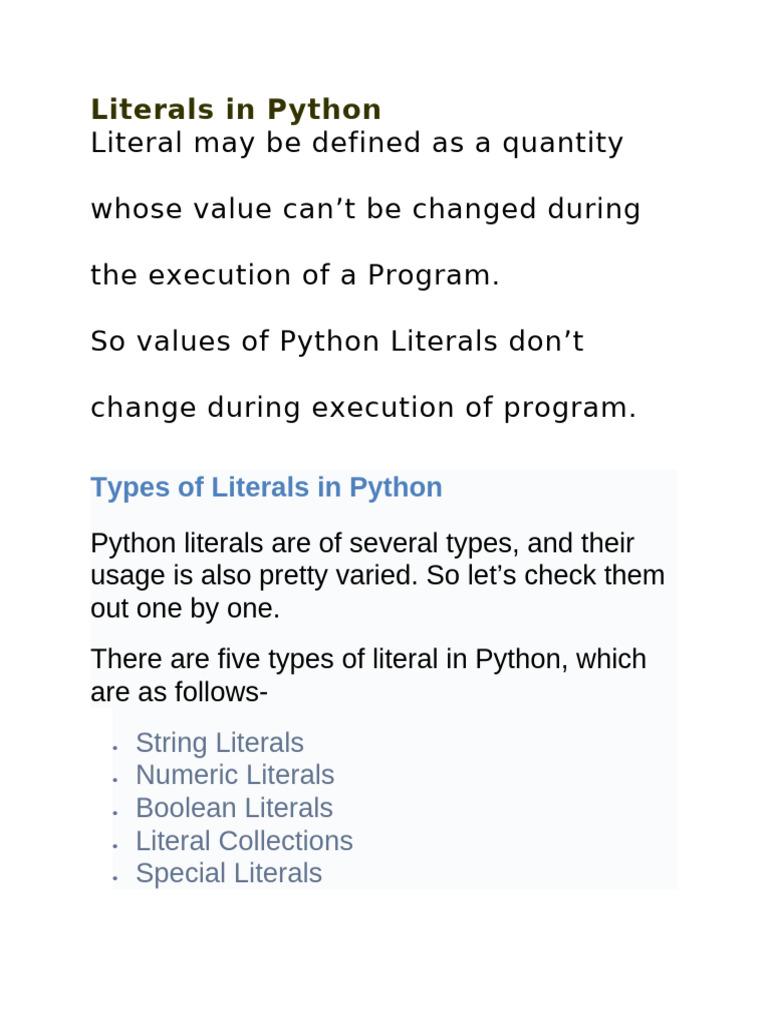Follow the Special Literals link
This screenshot has height=1024, width=768.
pyautogui.click(x=229, y=874)
